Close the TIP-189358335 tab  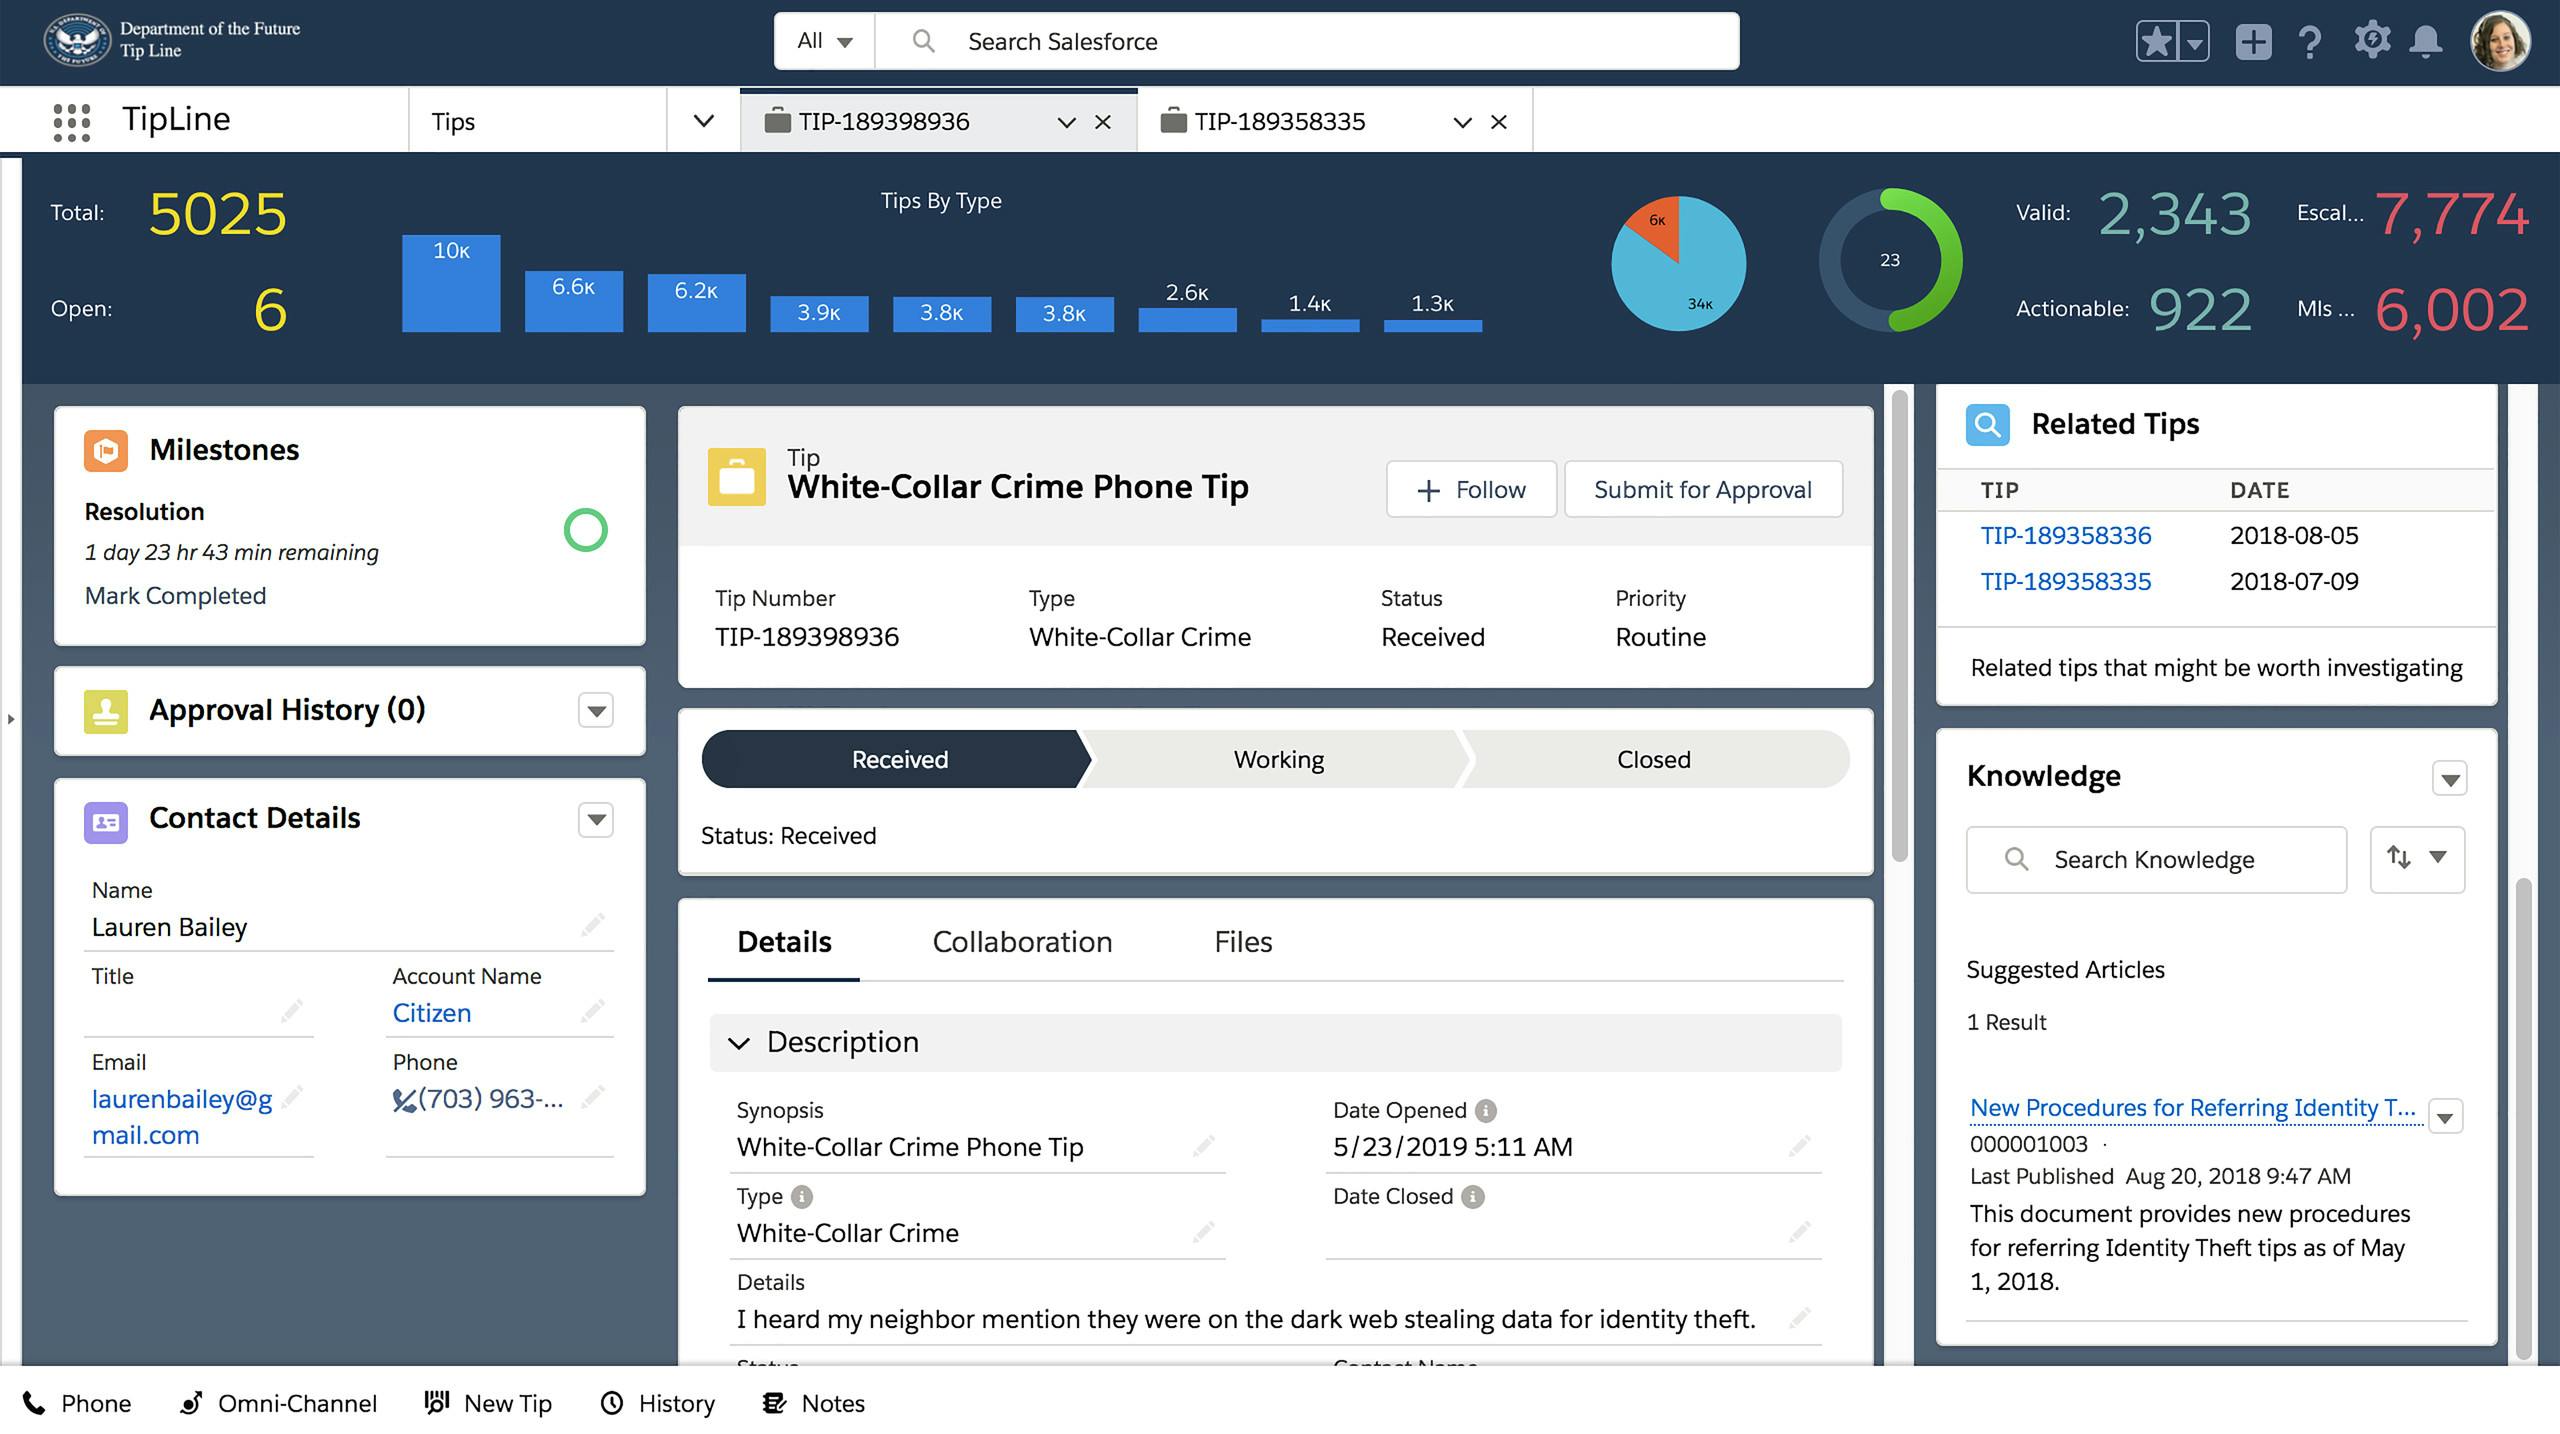coord(1499,122)
